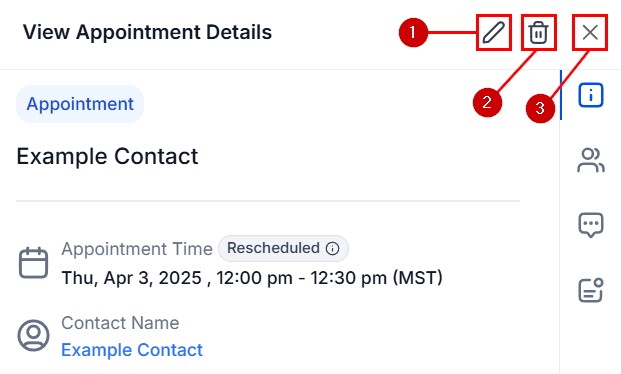621x374 pixels.
Task: Click the appointment date and time text
Action: (252, 278)
